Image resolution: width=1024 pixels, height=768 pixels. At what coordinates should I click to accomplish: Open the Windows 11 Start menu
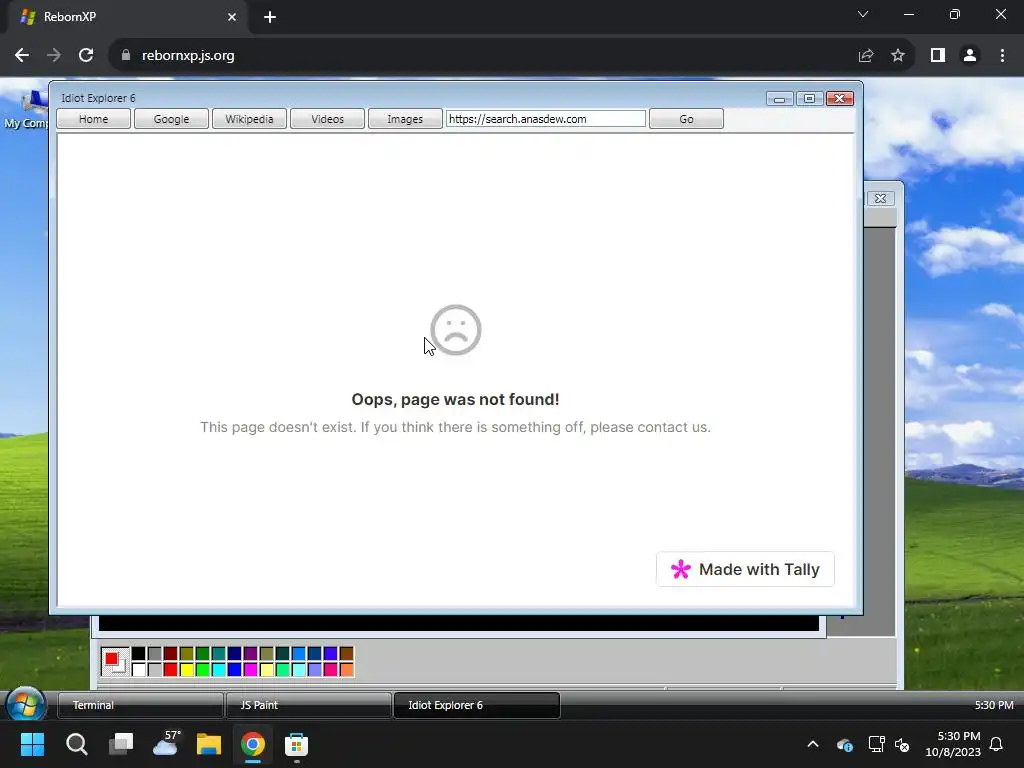[x=32, y=744]
